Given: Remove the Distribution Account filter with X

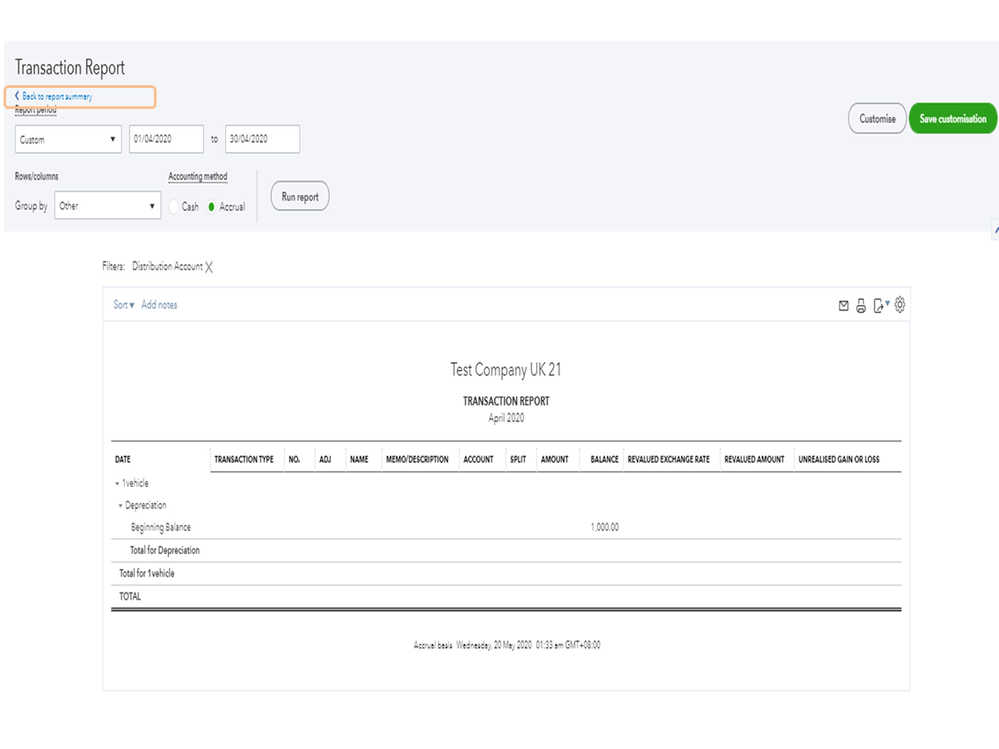Looking at the screenshot, I should pyautogui.click(x=209, y=267).
